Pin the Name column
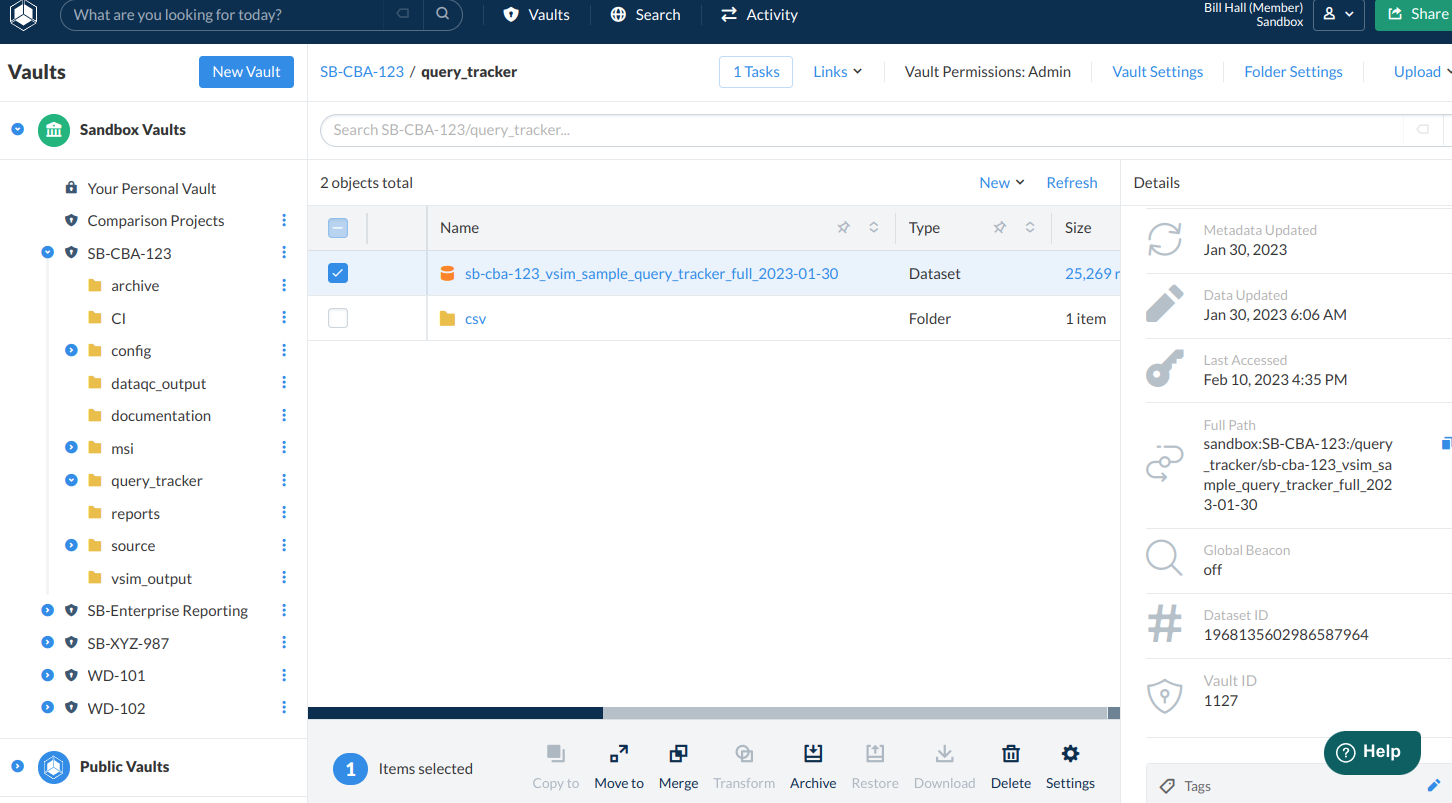The image size is (1452, 803). pos(843,228)
